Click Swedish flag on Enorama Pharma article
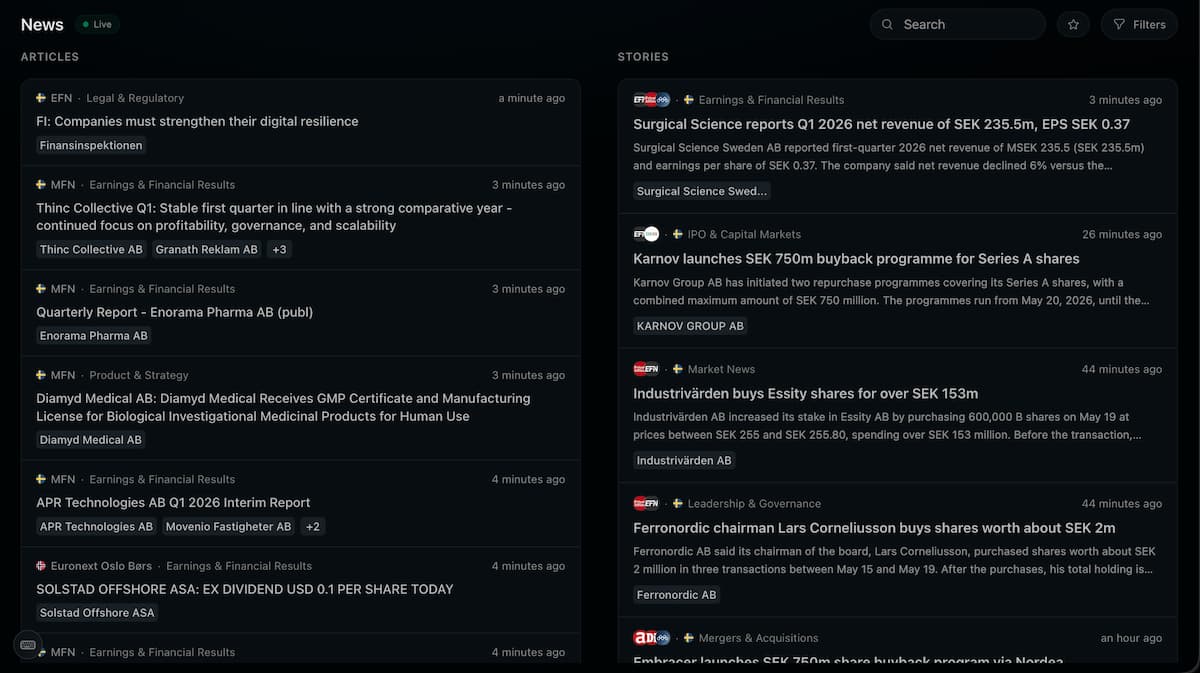The image size is (1200, 673). [x=41, y=289]
